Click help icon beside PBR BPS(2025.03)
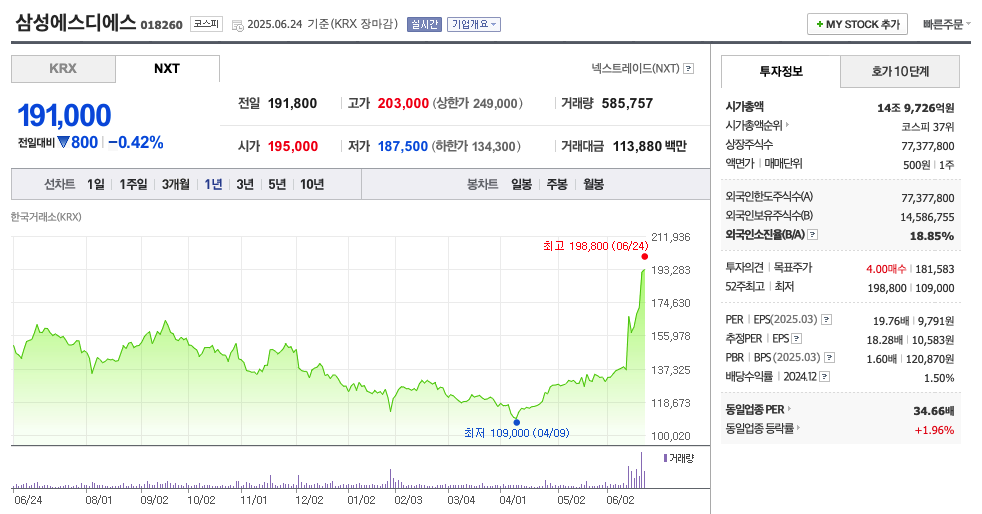 [x=829, y=357]
